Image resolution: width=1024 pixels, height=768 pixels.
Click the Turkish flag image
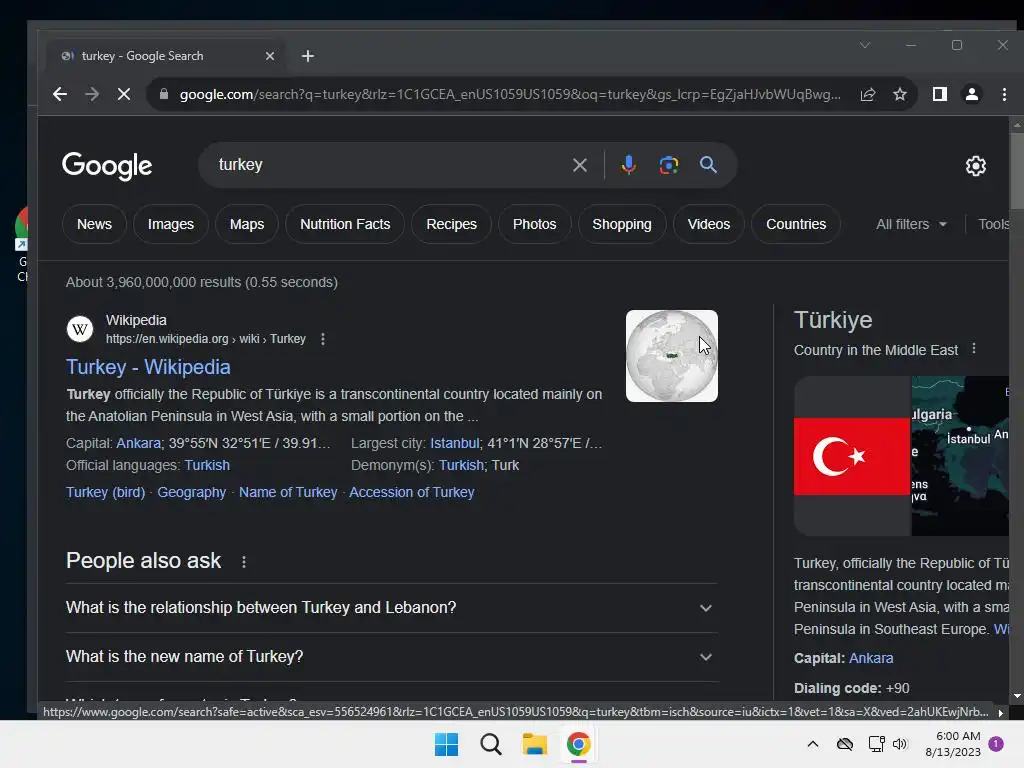click(852, 456)
